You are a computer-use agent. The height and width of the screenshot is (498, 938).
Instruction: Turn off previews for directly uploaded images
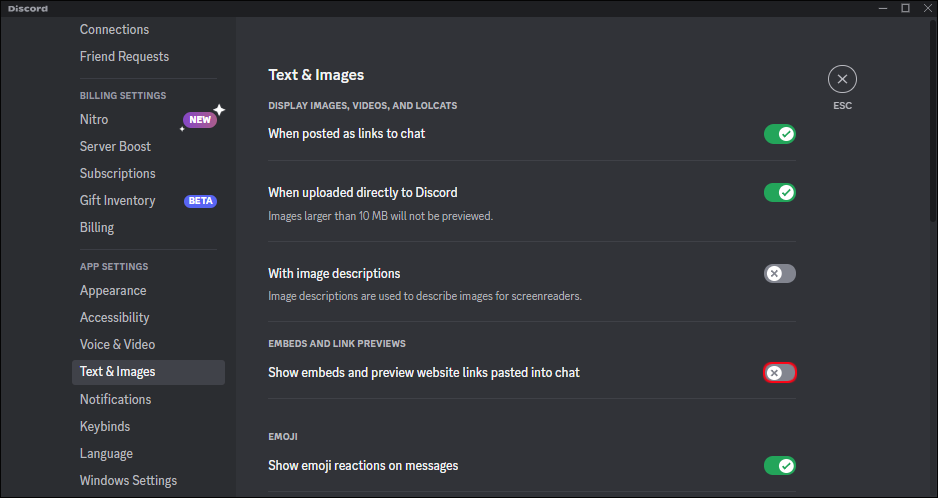(779, 192)
